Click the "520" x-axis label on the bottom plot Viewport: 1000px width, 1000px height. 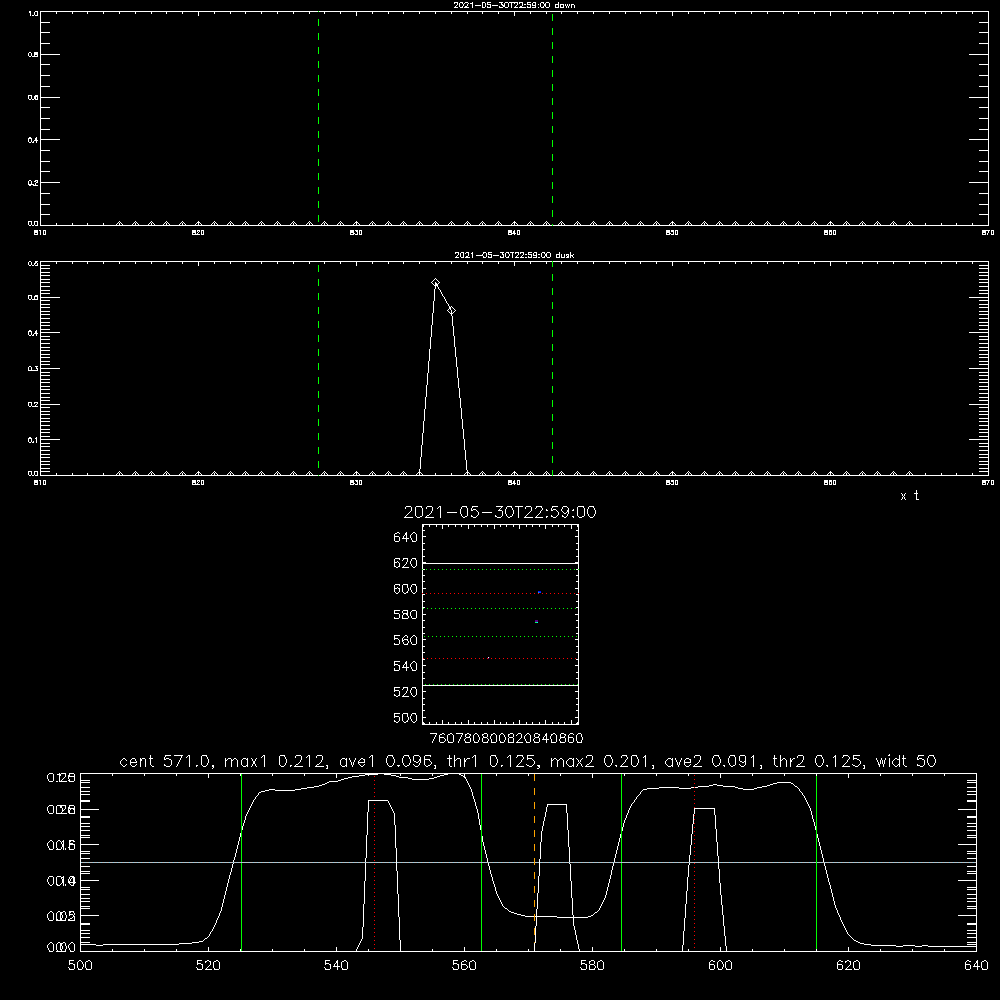point(208,966)
